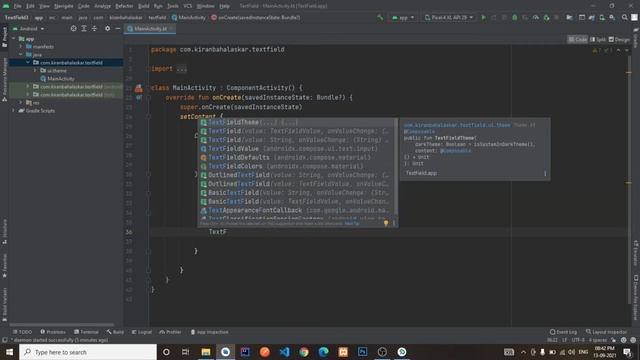Run the app with green play button
This screenshot has height=360, width=640.
(484, 18)
